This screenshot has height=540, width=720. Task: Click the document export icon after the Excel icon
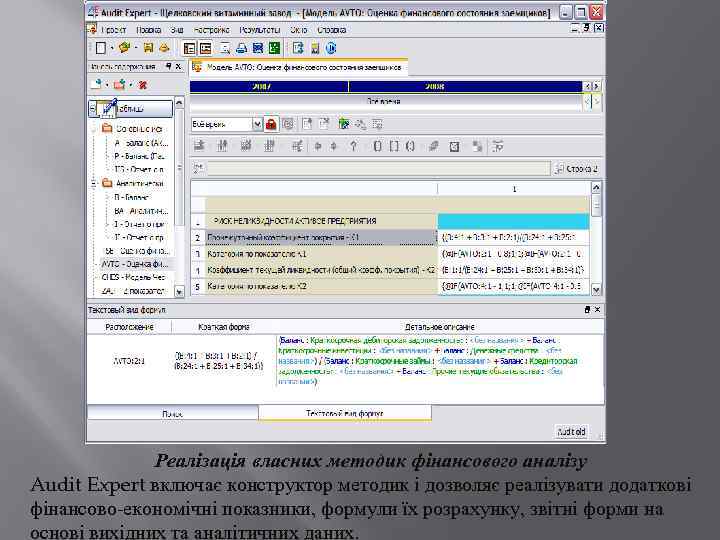298,48
